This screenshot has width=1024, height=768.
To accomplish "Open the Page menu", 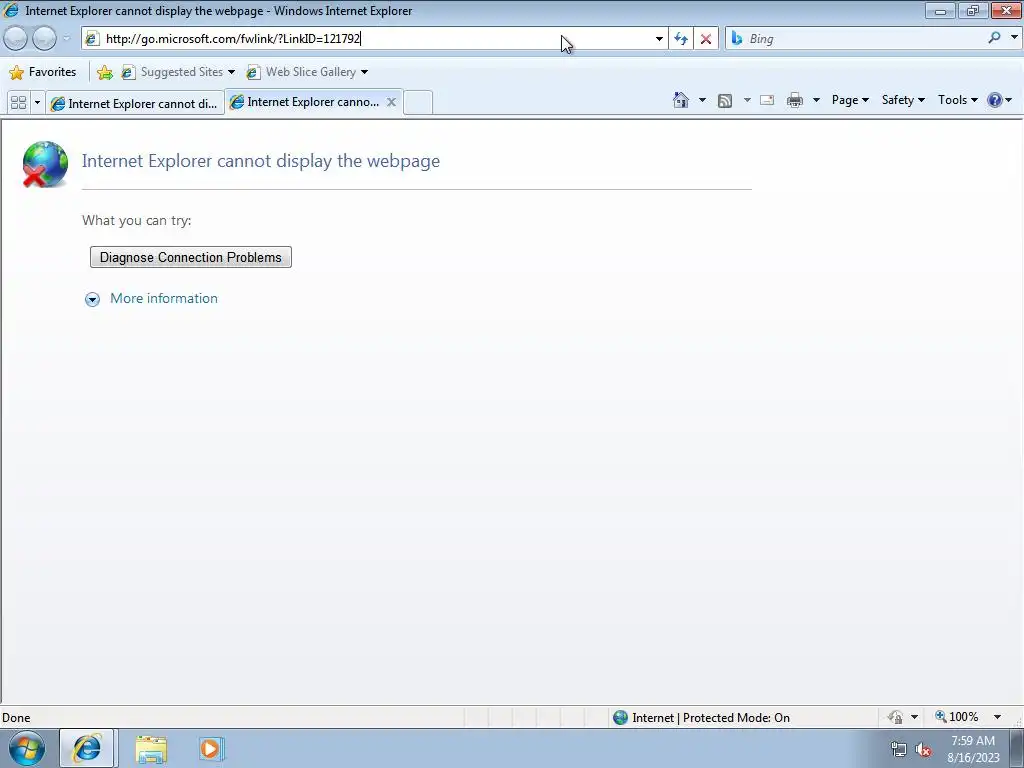I will pos(850,100).
